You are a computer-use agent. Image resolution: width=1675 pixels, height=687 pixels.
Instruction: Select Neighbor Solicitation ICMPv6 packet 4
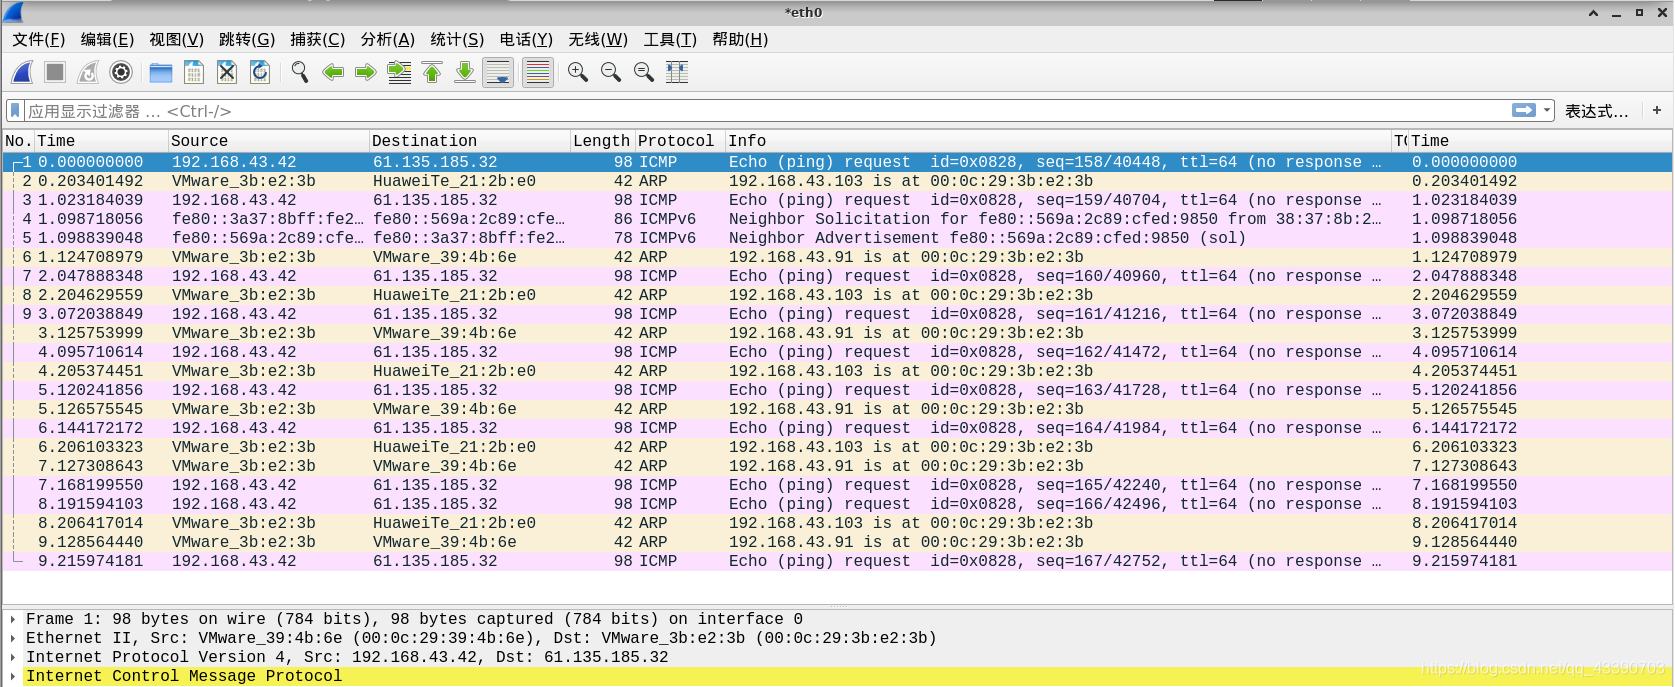coord(836,219)
